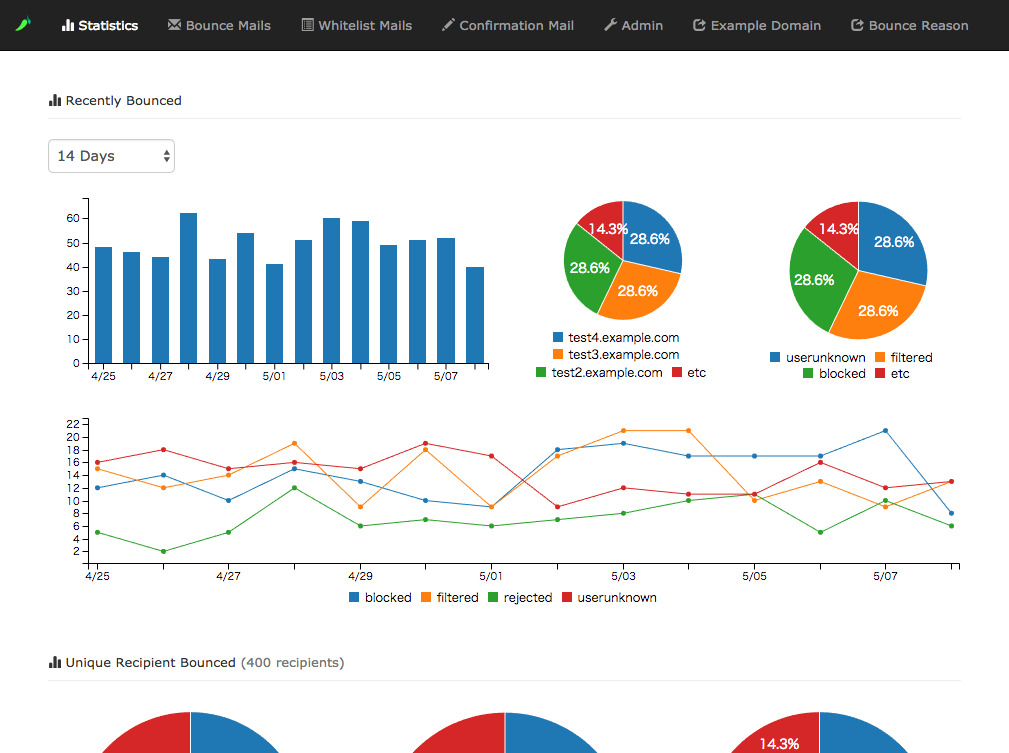Toggle etc legend in reason pie chart
The image size is (1009, 753).
pyautogui.click(x=880, y=373)
